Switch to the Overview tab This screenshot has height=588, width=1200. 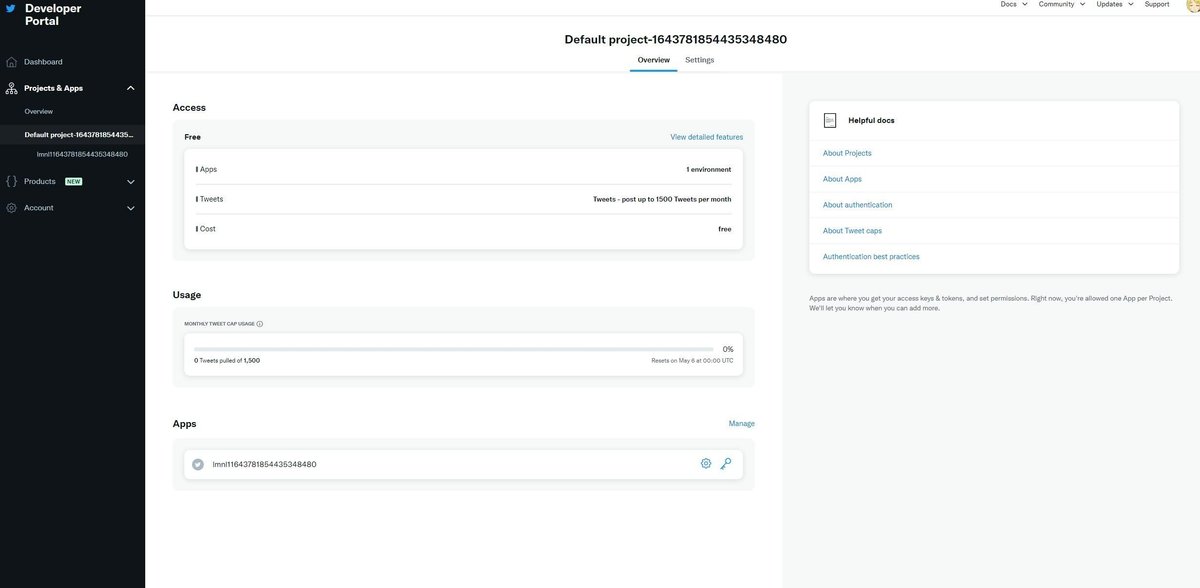coord(654,60)
